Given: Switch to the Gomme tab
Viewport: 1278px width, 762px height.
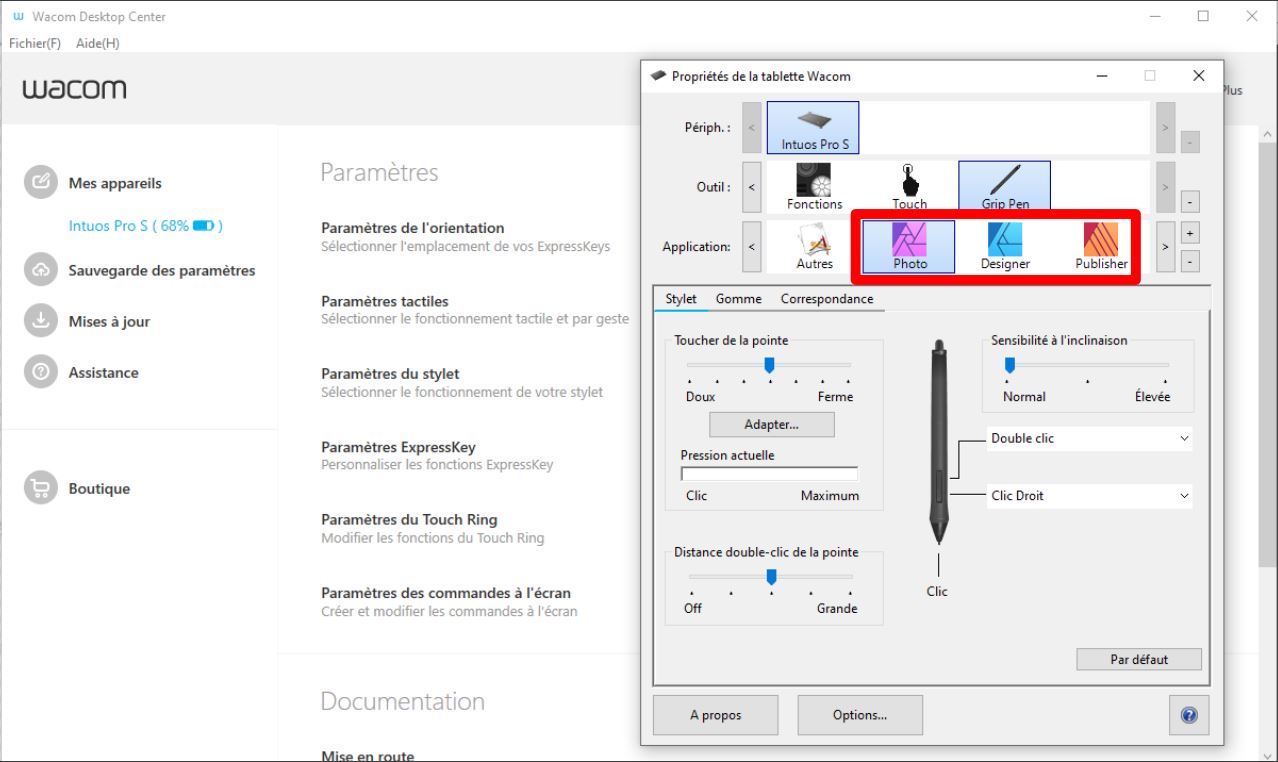Looking at the screenshot, I should coord(738,299).
